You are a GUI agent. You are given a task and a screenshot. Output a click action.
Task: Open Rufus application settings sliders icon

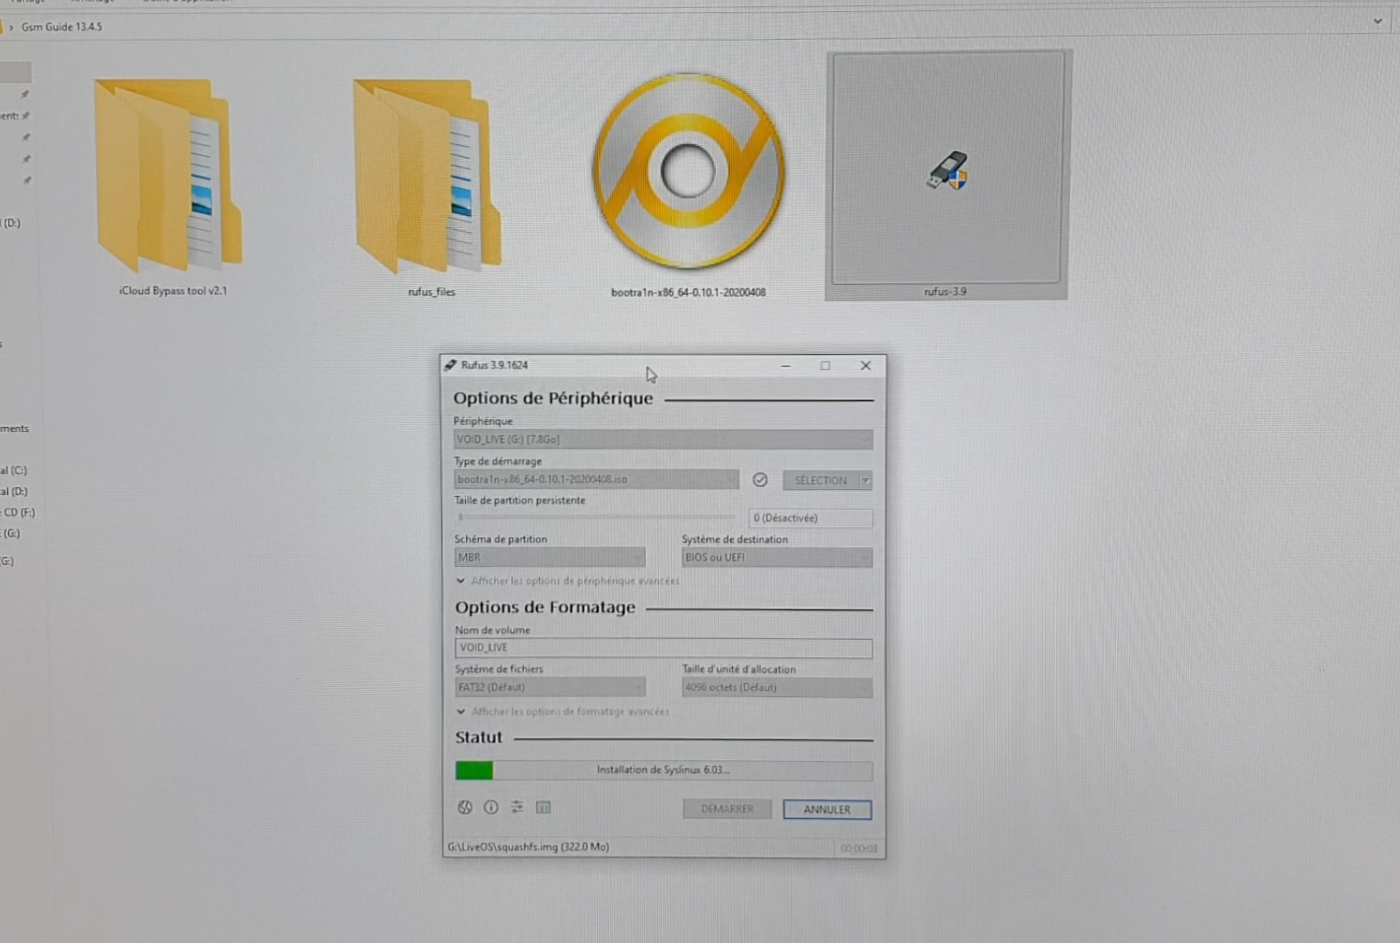[517, 807]
